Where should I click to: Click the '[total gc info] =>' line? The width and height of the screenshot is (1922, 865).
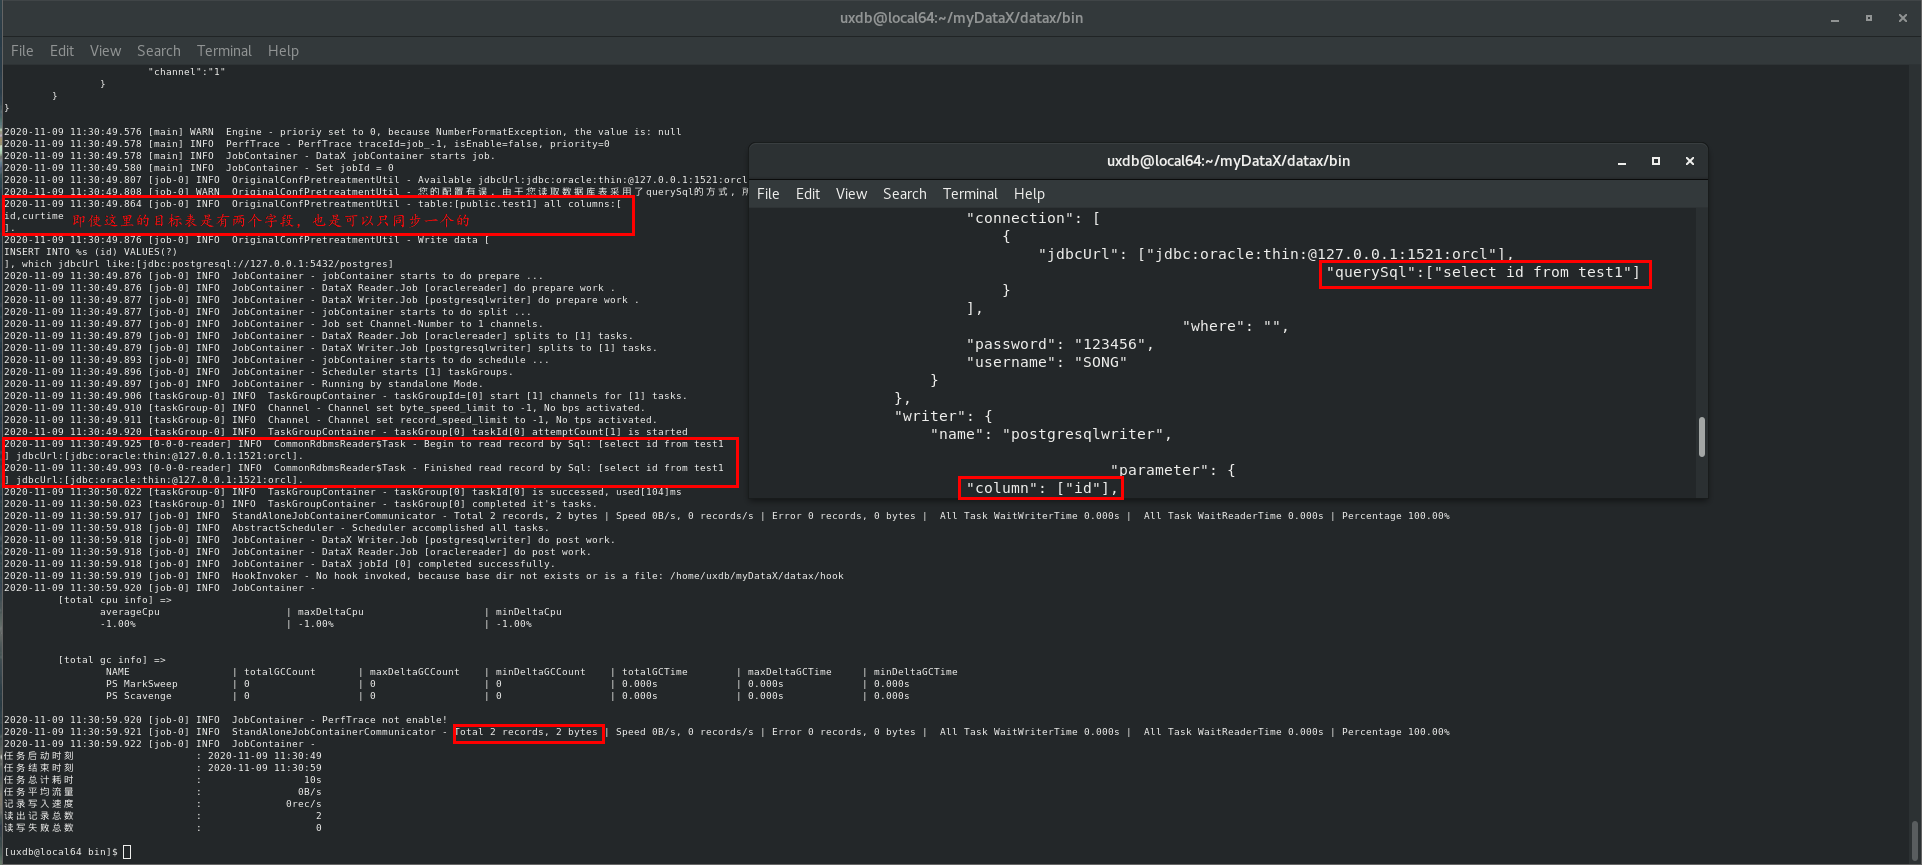112,660
